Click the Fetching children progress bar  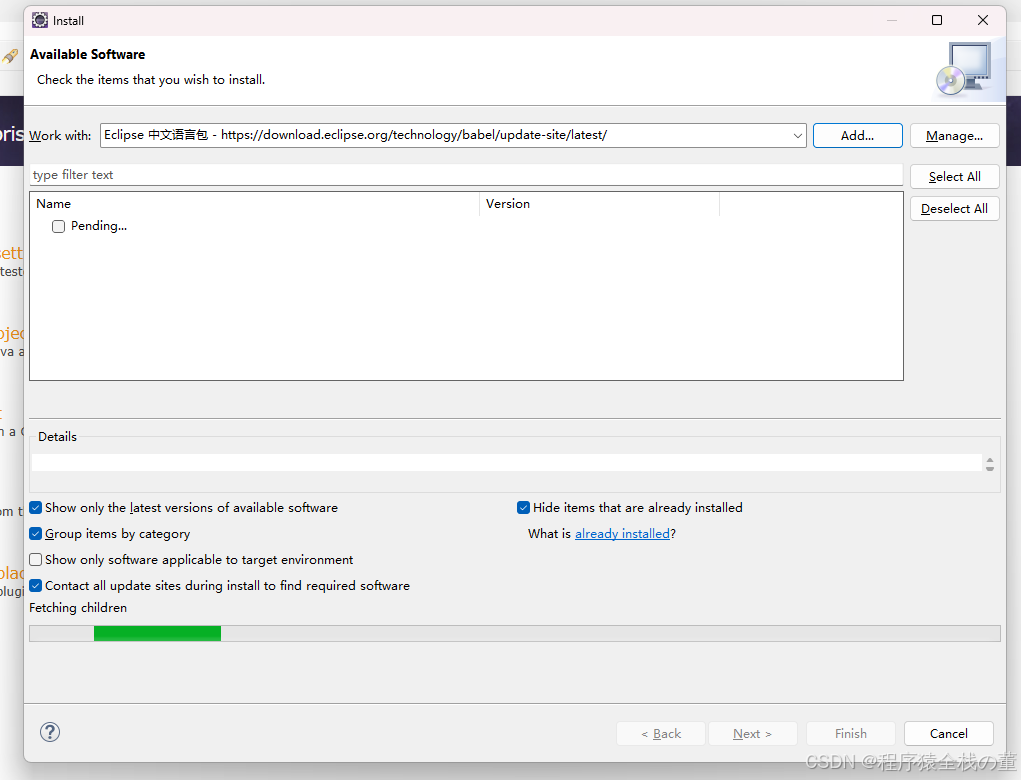click(515, 634)
